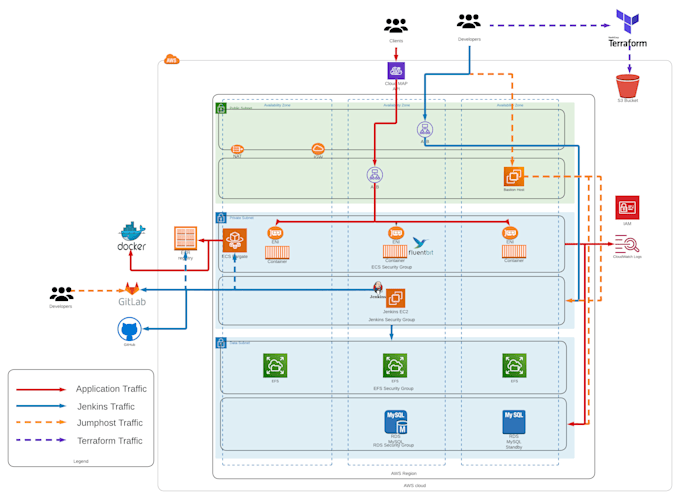Select the Bastion Host icon
This screenshot has height=499, width=680.
pos(514,176)
